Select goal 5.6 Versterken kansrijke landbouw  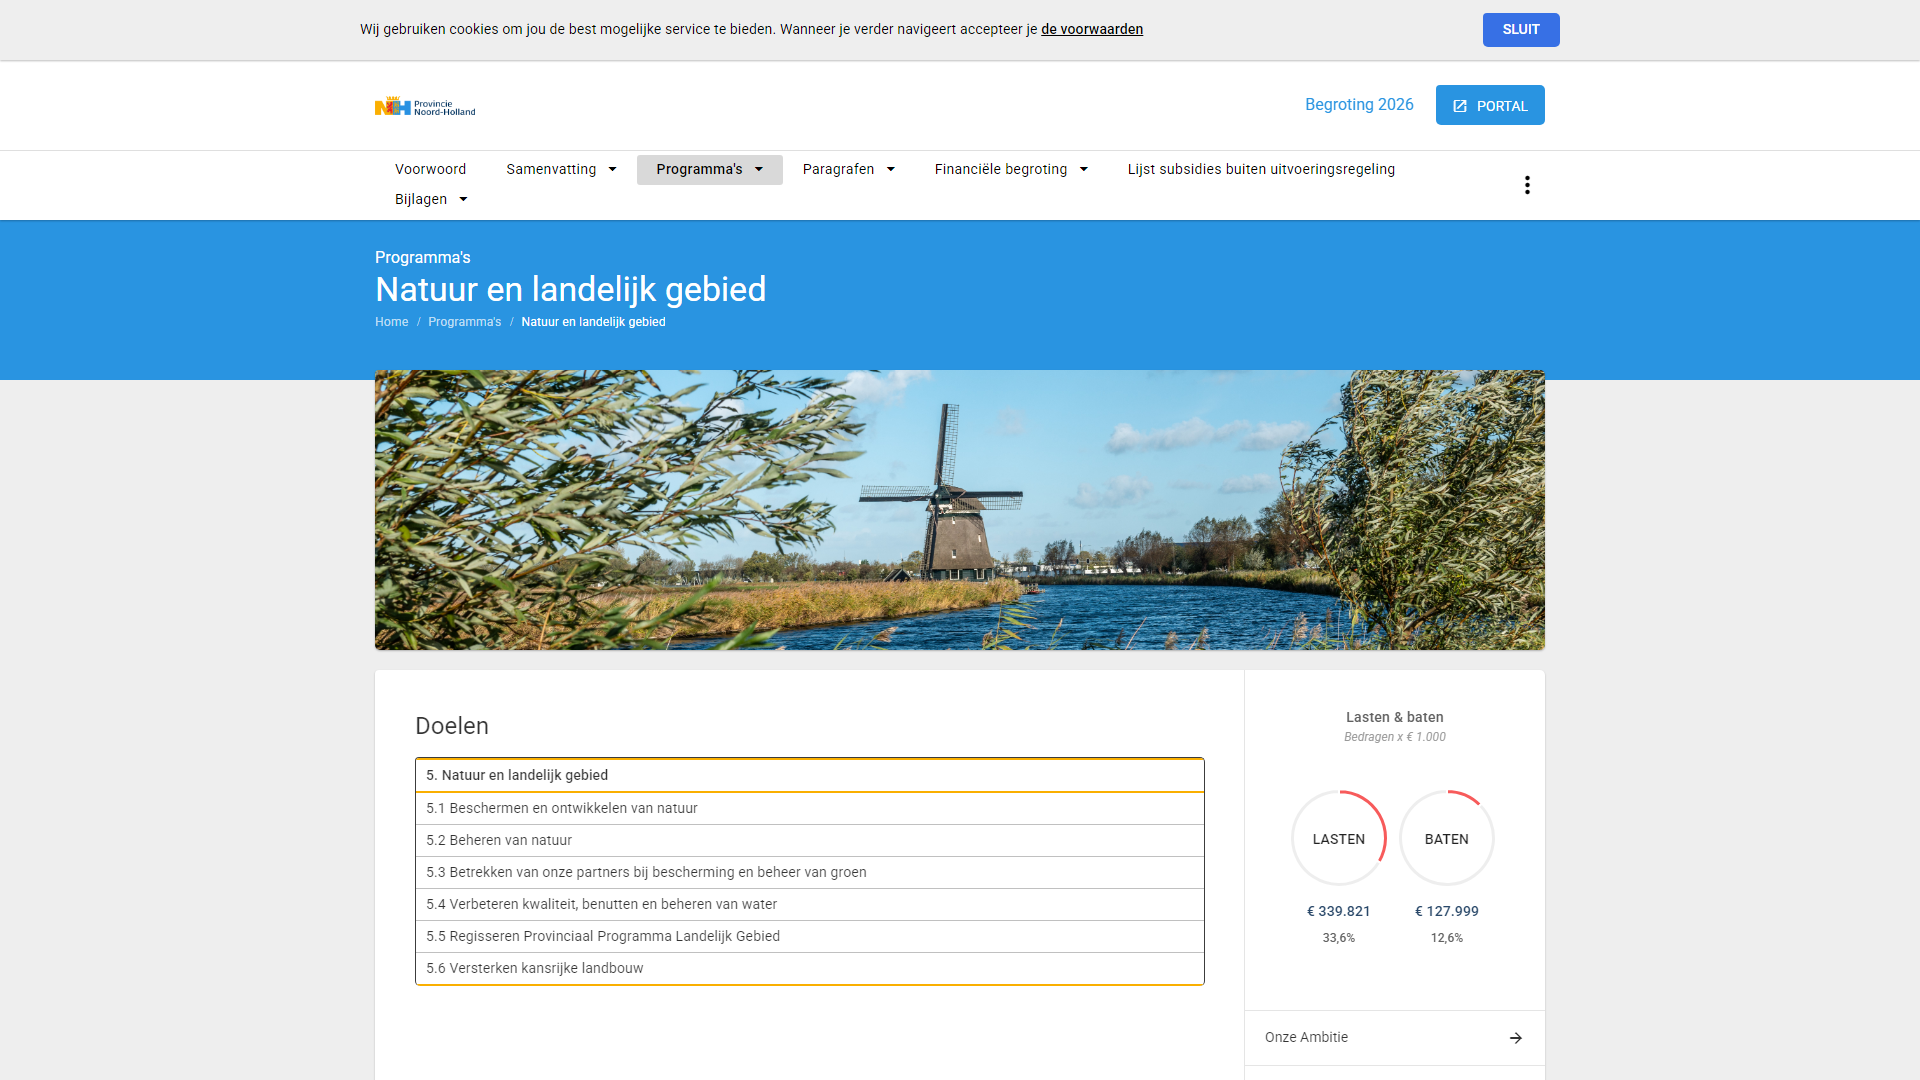pyautogui.click(x=534, y=968)
